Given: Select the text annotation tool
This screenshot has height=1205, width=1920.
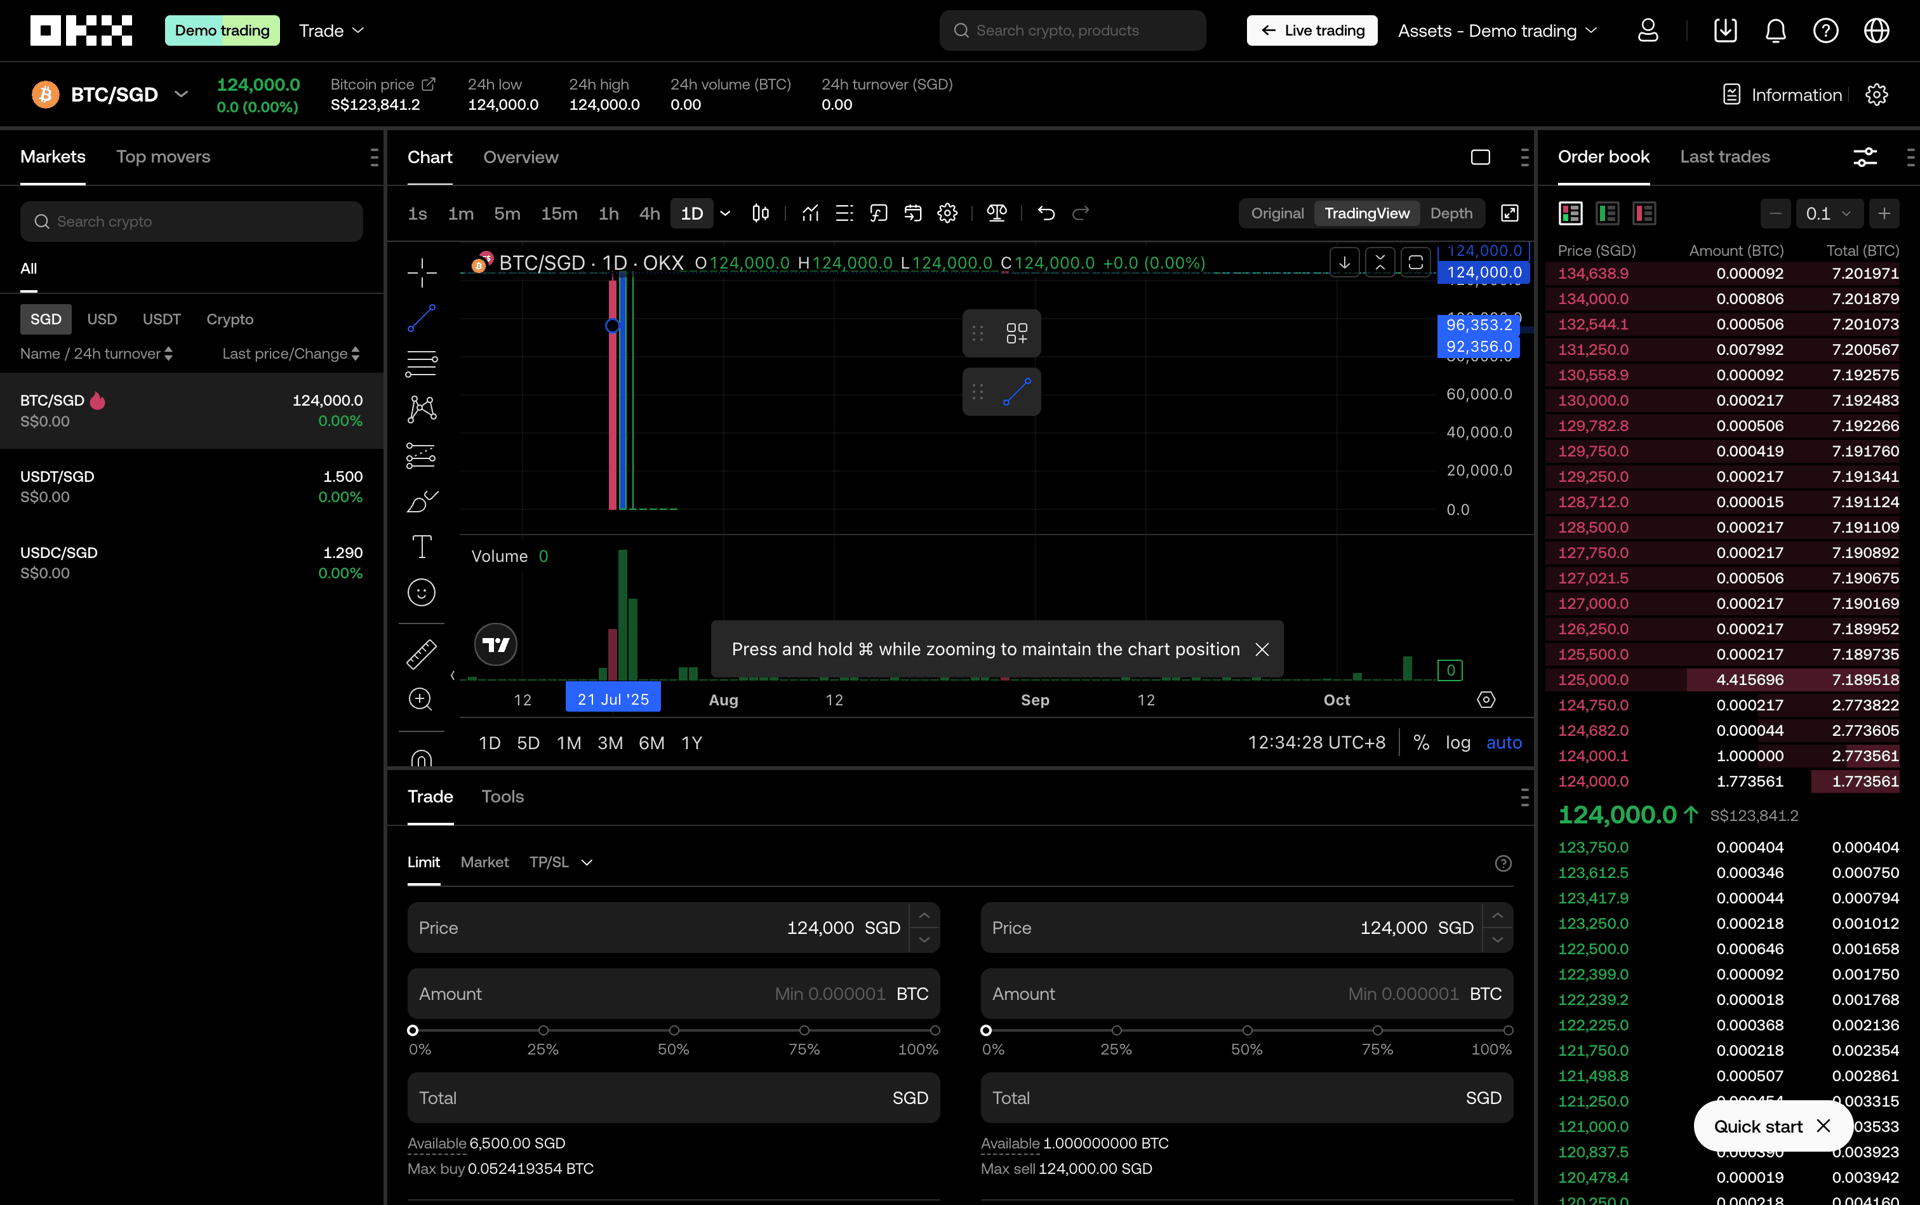Looking at the screenshot, I should click(x=421, y=546).
